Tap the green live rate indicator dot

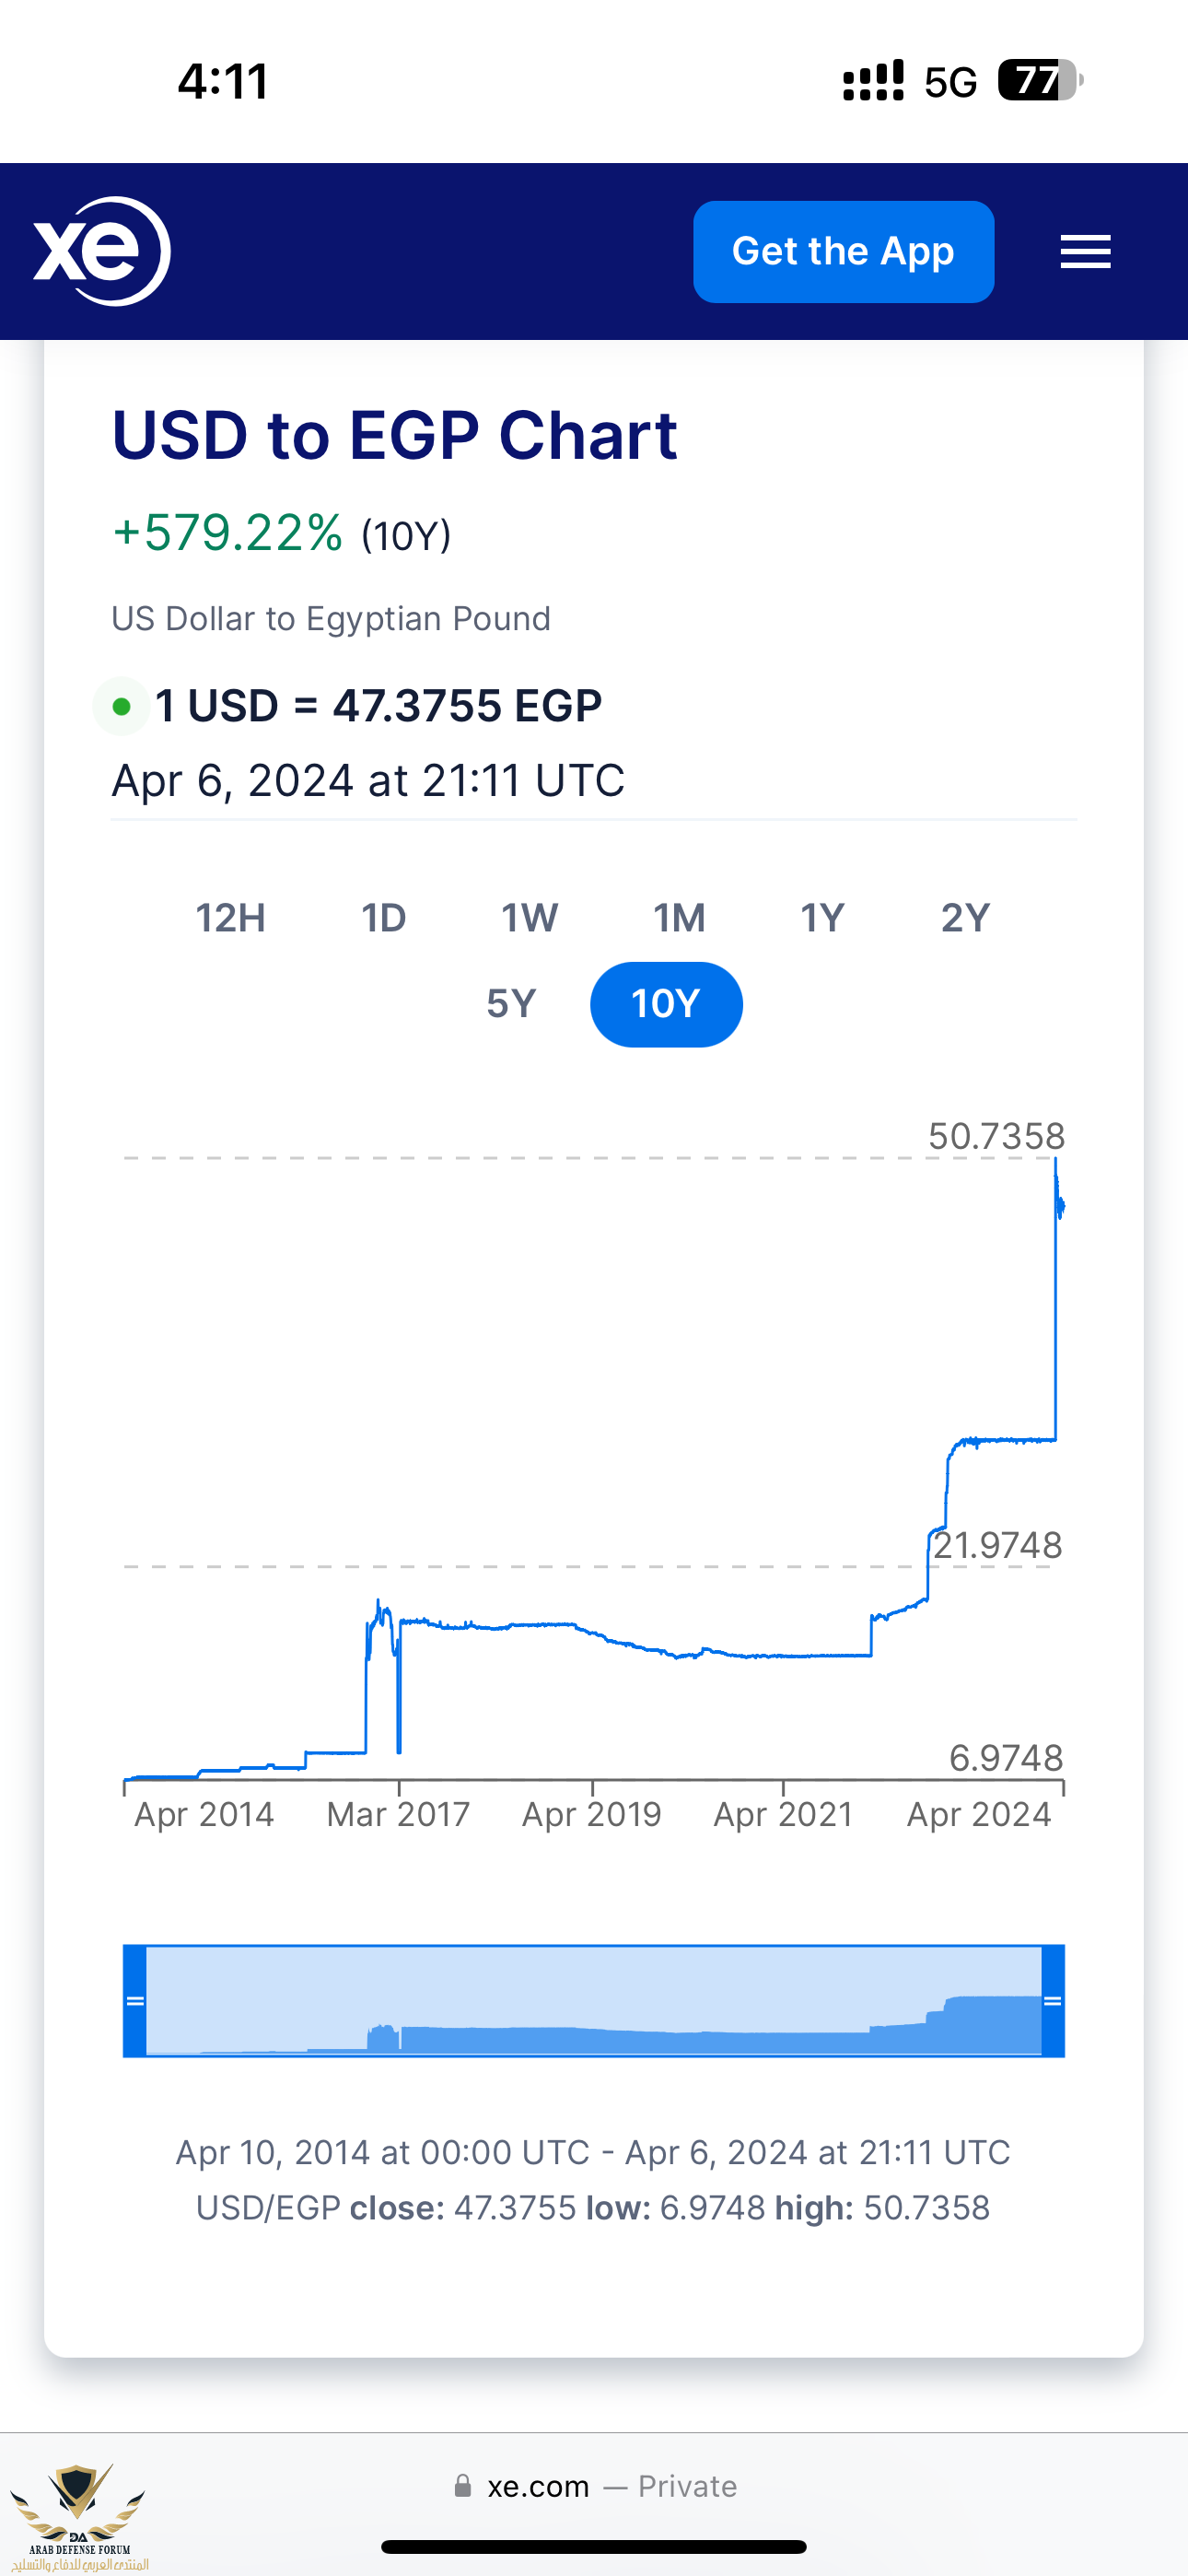[122, 707]
